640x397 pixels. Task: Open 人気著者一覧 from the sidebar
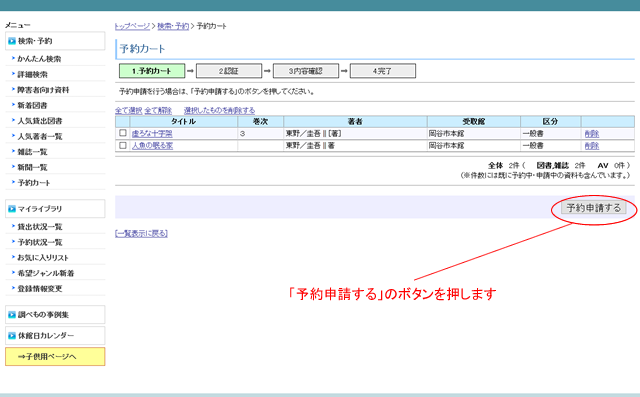pyautogui.click(x=40, y=136)
